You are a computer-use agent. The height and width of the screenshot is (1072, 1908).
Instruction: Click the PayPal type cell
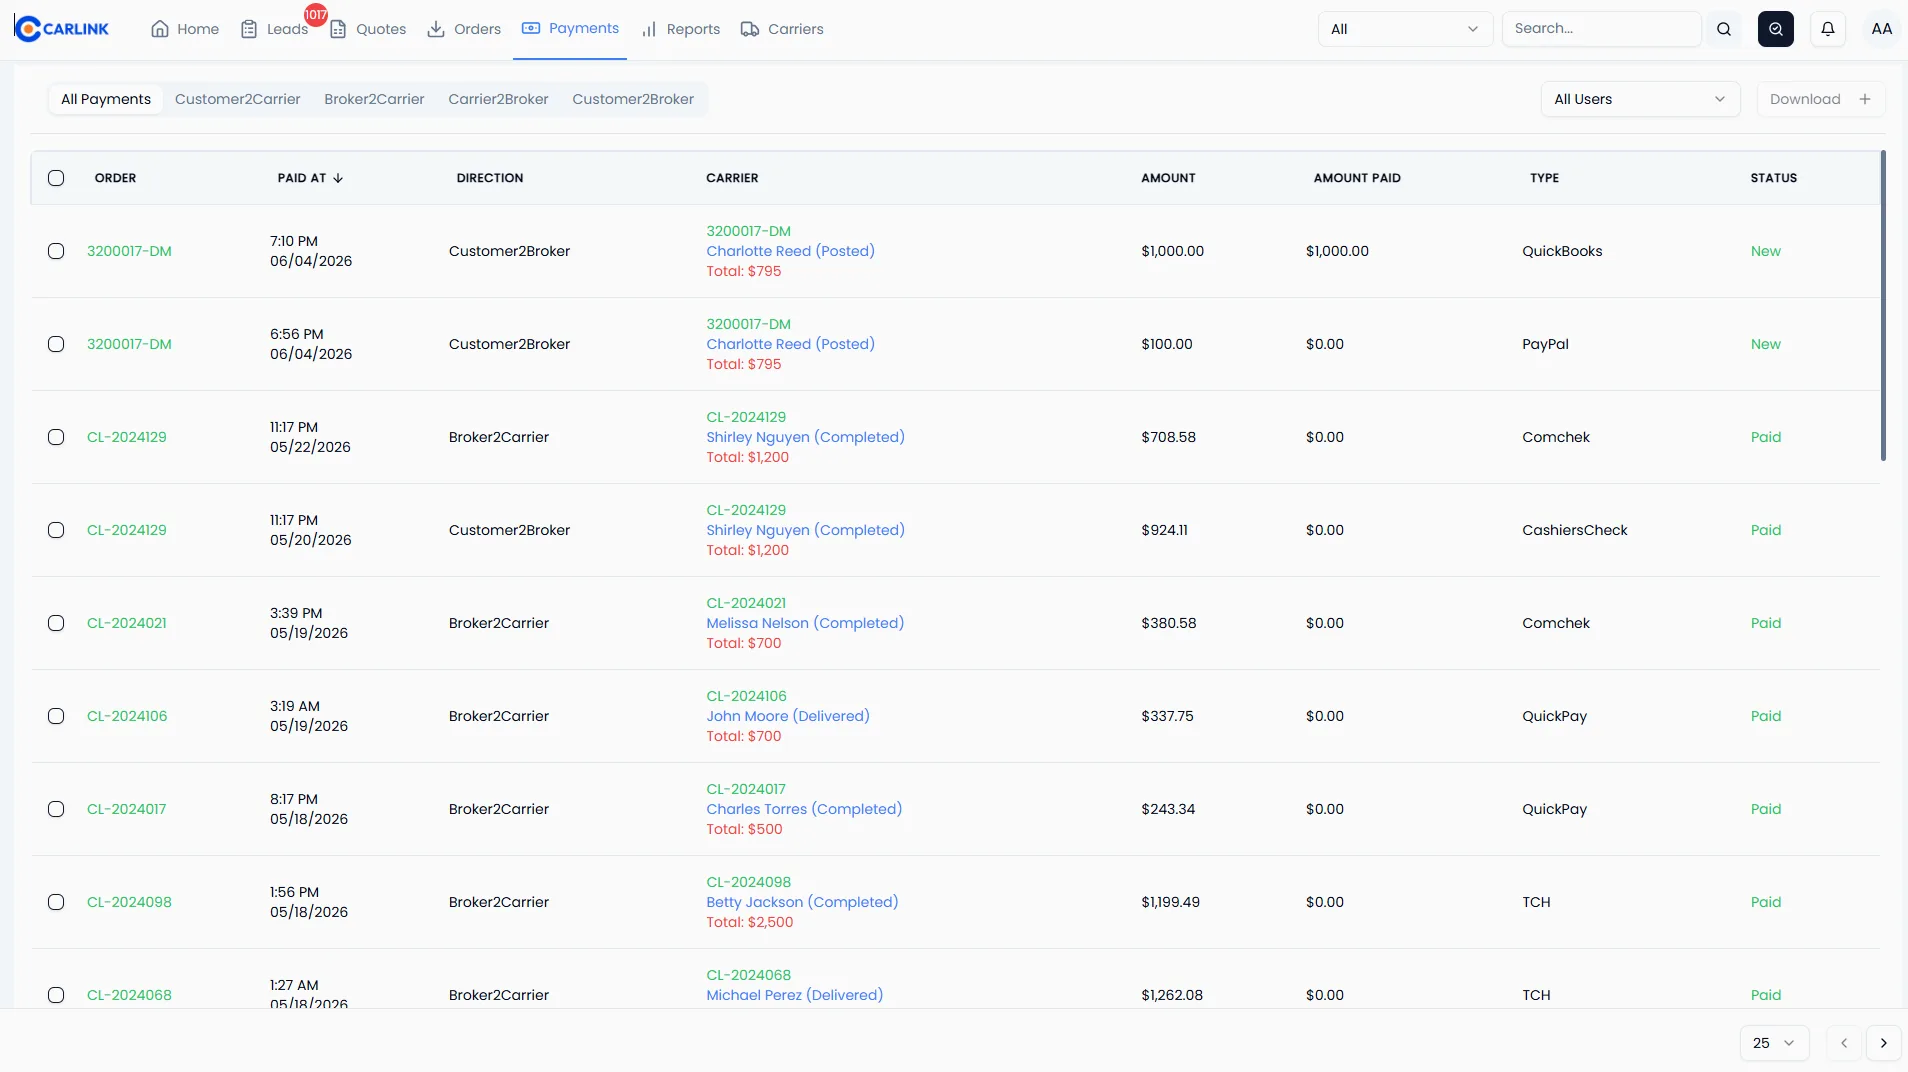coord(1545,344)
